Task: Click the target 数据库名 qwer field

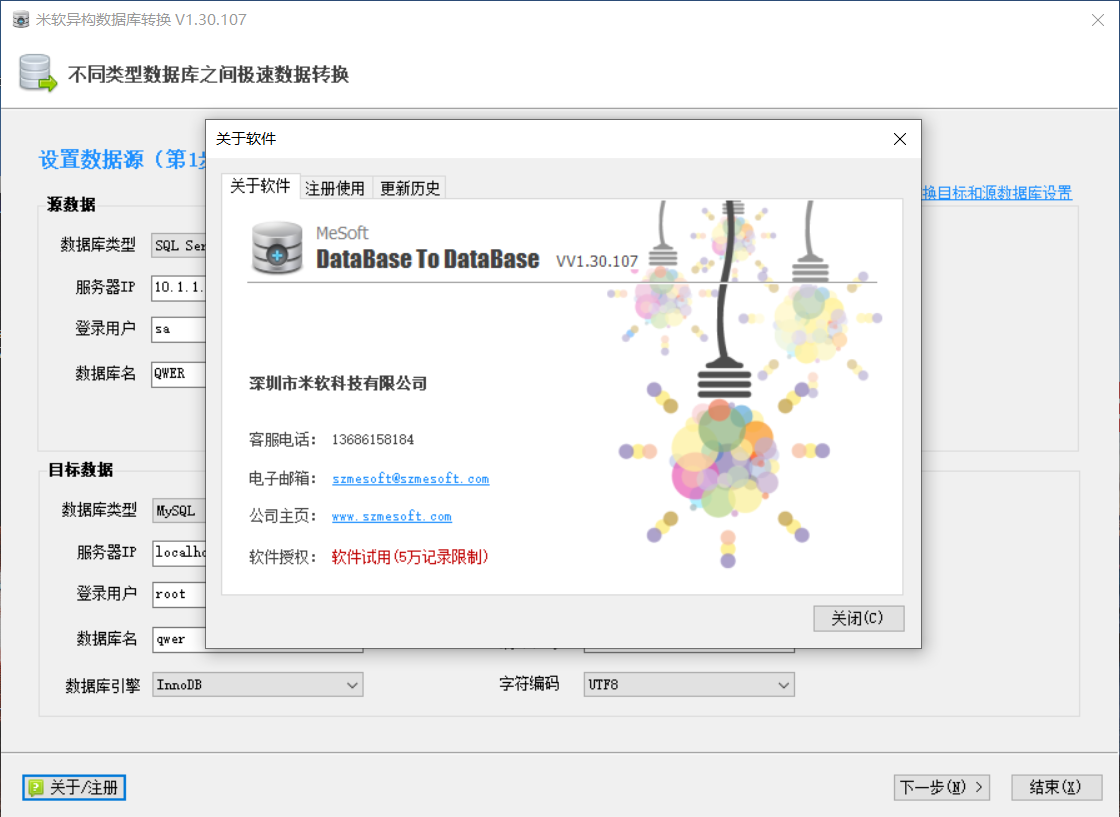Action: 179,639
